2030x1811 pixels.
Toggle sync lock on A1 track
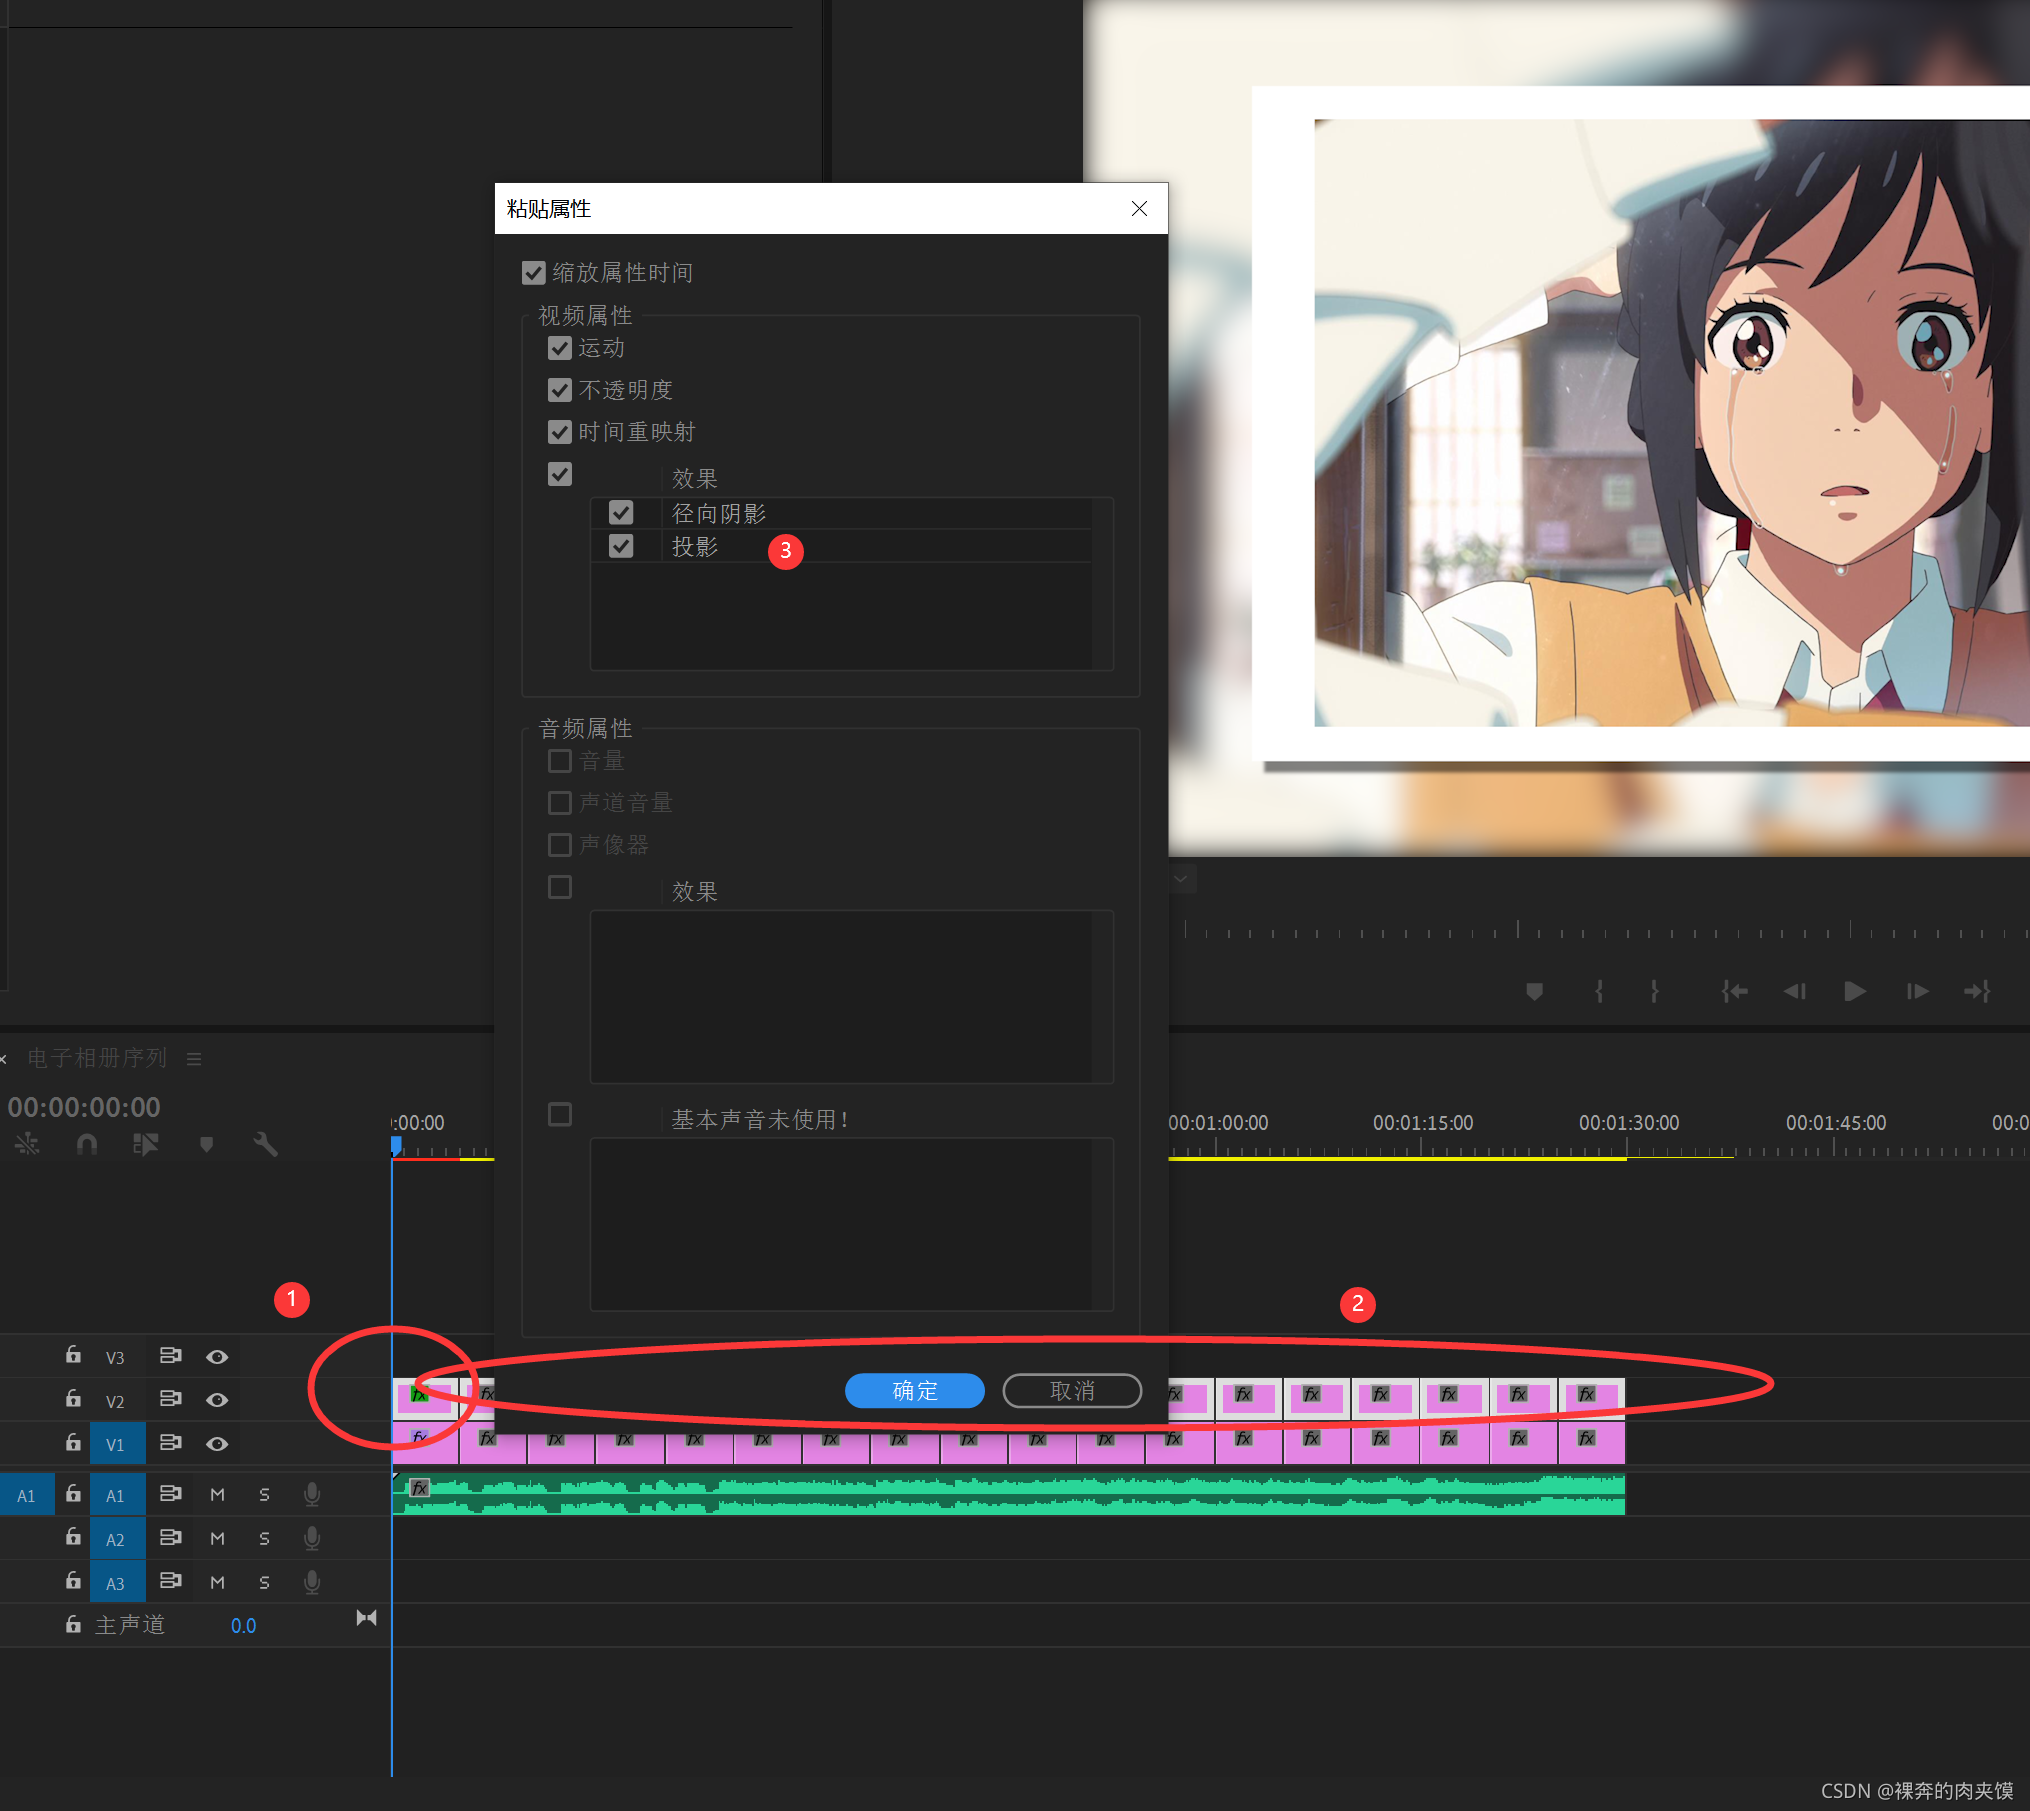pyautogui.click(x=170, y=1493)
